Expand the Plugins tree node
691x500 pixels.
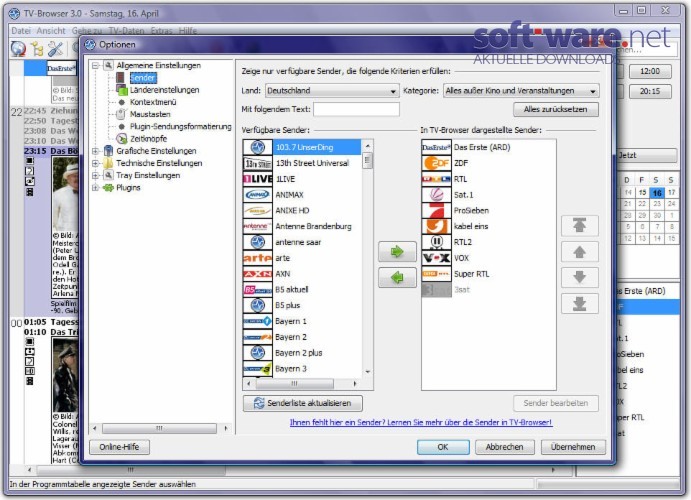click(x=95, y=188)
